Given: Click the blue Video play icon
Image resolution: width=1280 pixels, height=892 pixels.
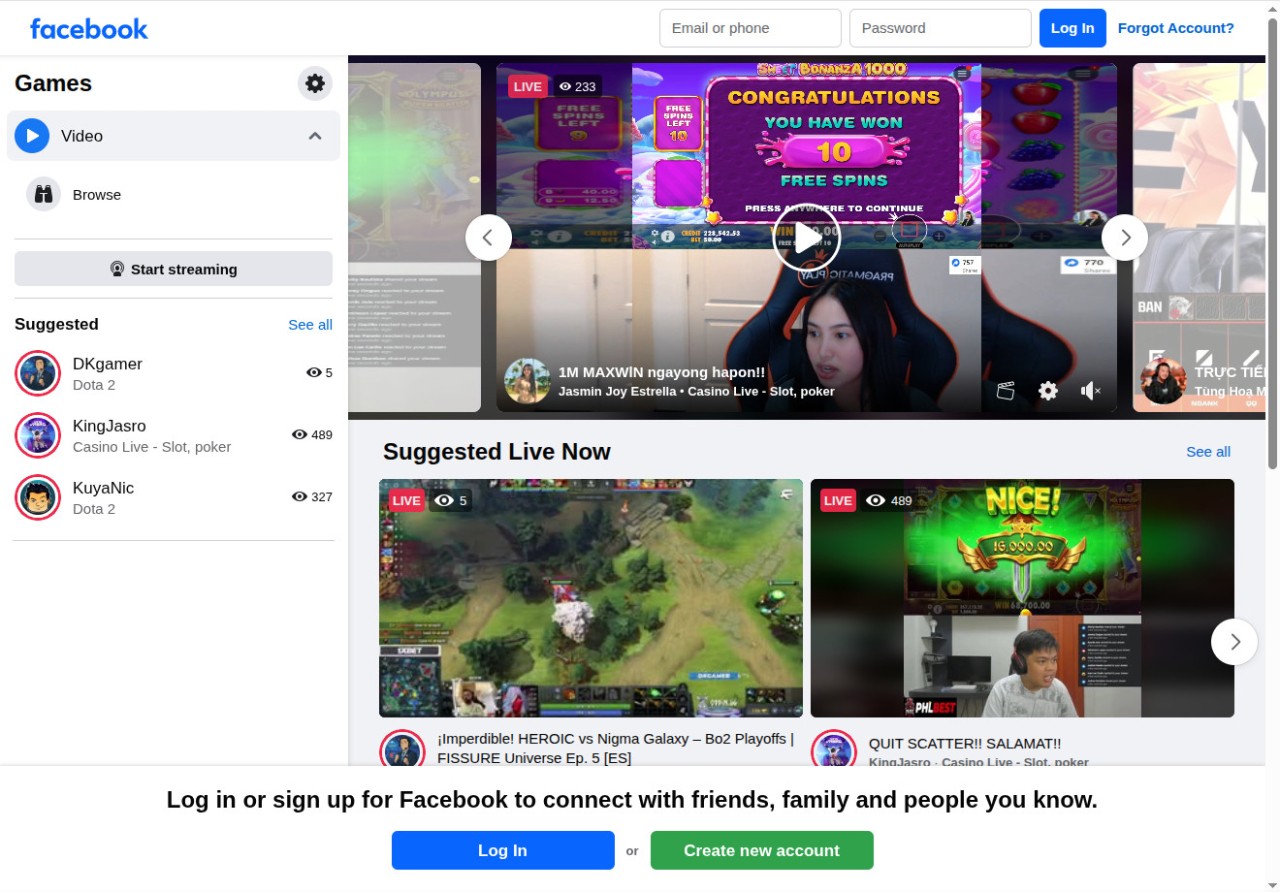Looking at the screenshot, I should coord(32,136).
